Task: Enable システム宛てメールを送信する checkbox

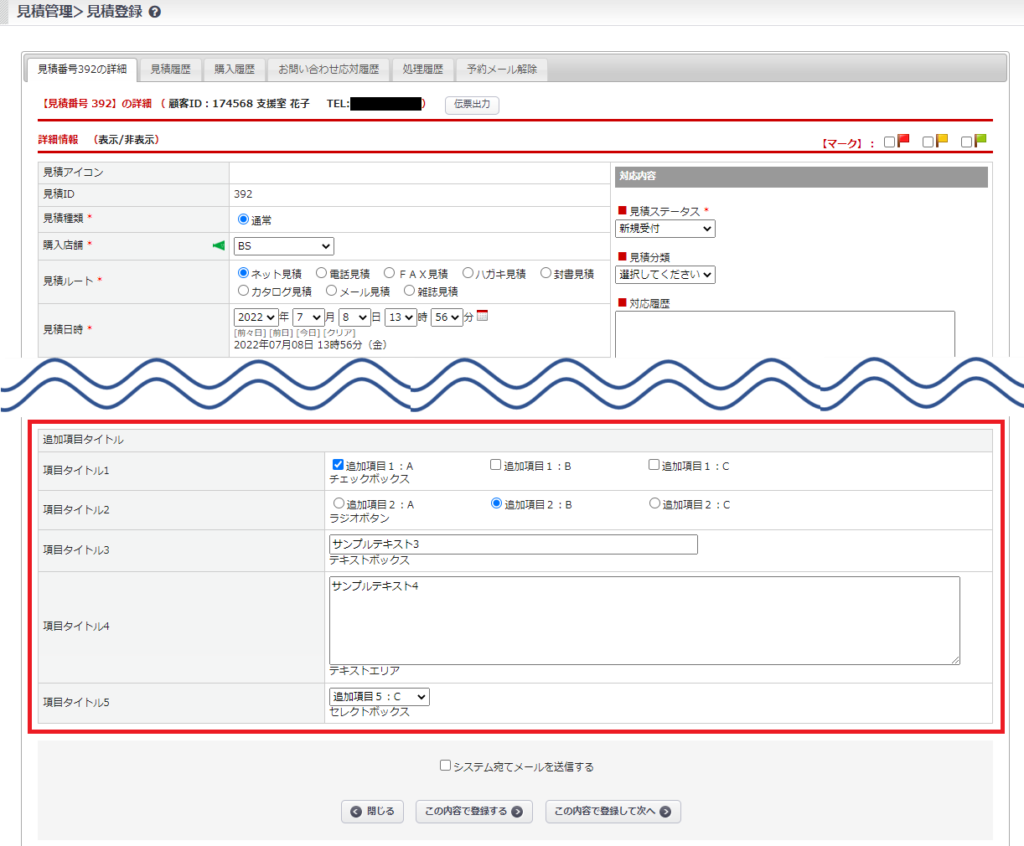Action: (x=446, y=766)
